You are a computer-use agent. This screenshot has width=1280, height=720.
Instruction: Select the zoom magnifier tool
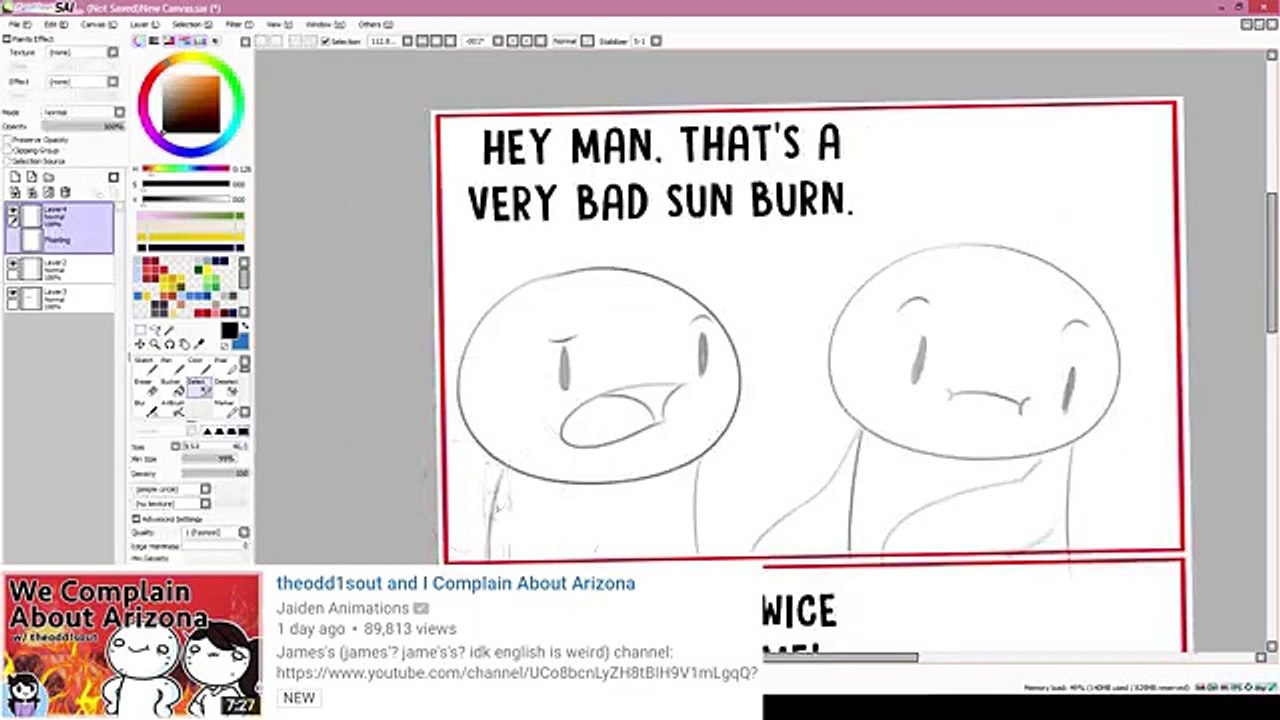click(155, 345)
